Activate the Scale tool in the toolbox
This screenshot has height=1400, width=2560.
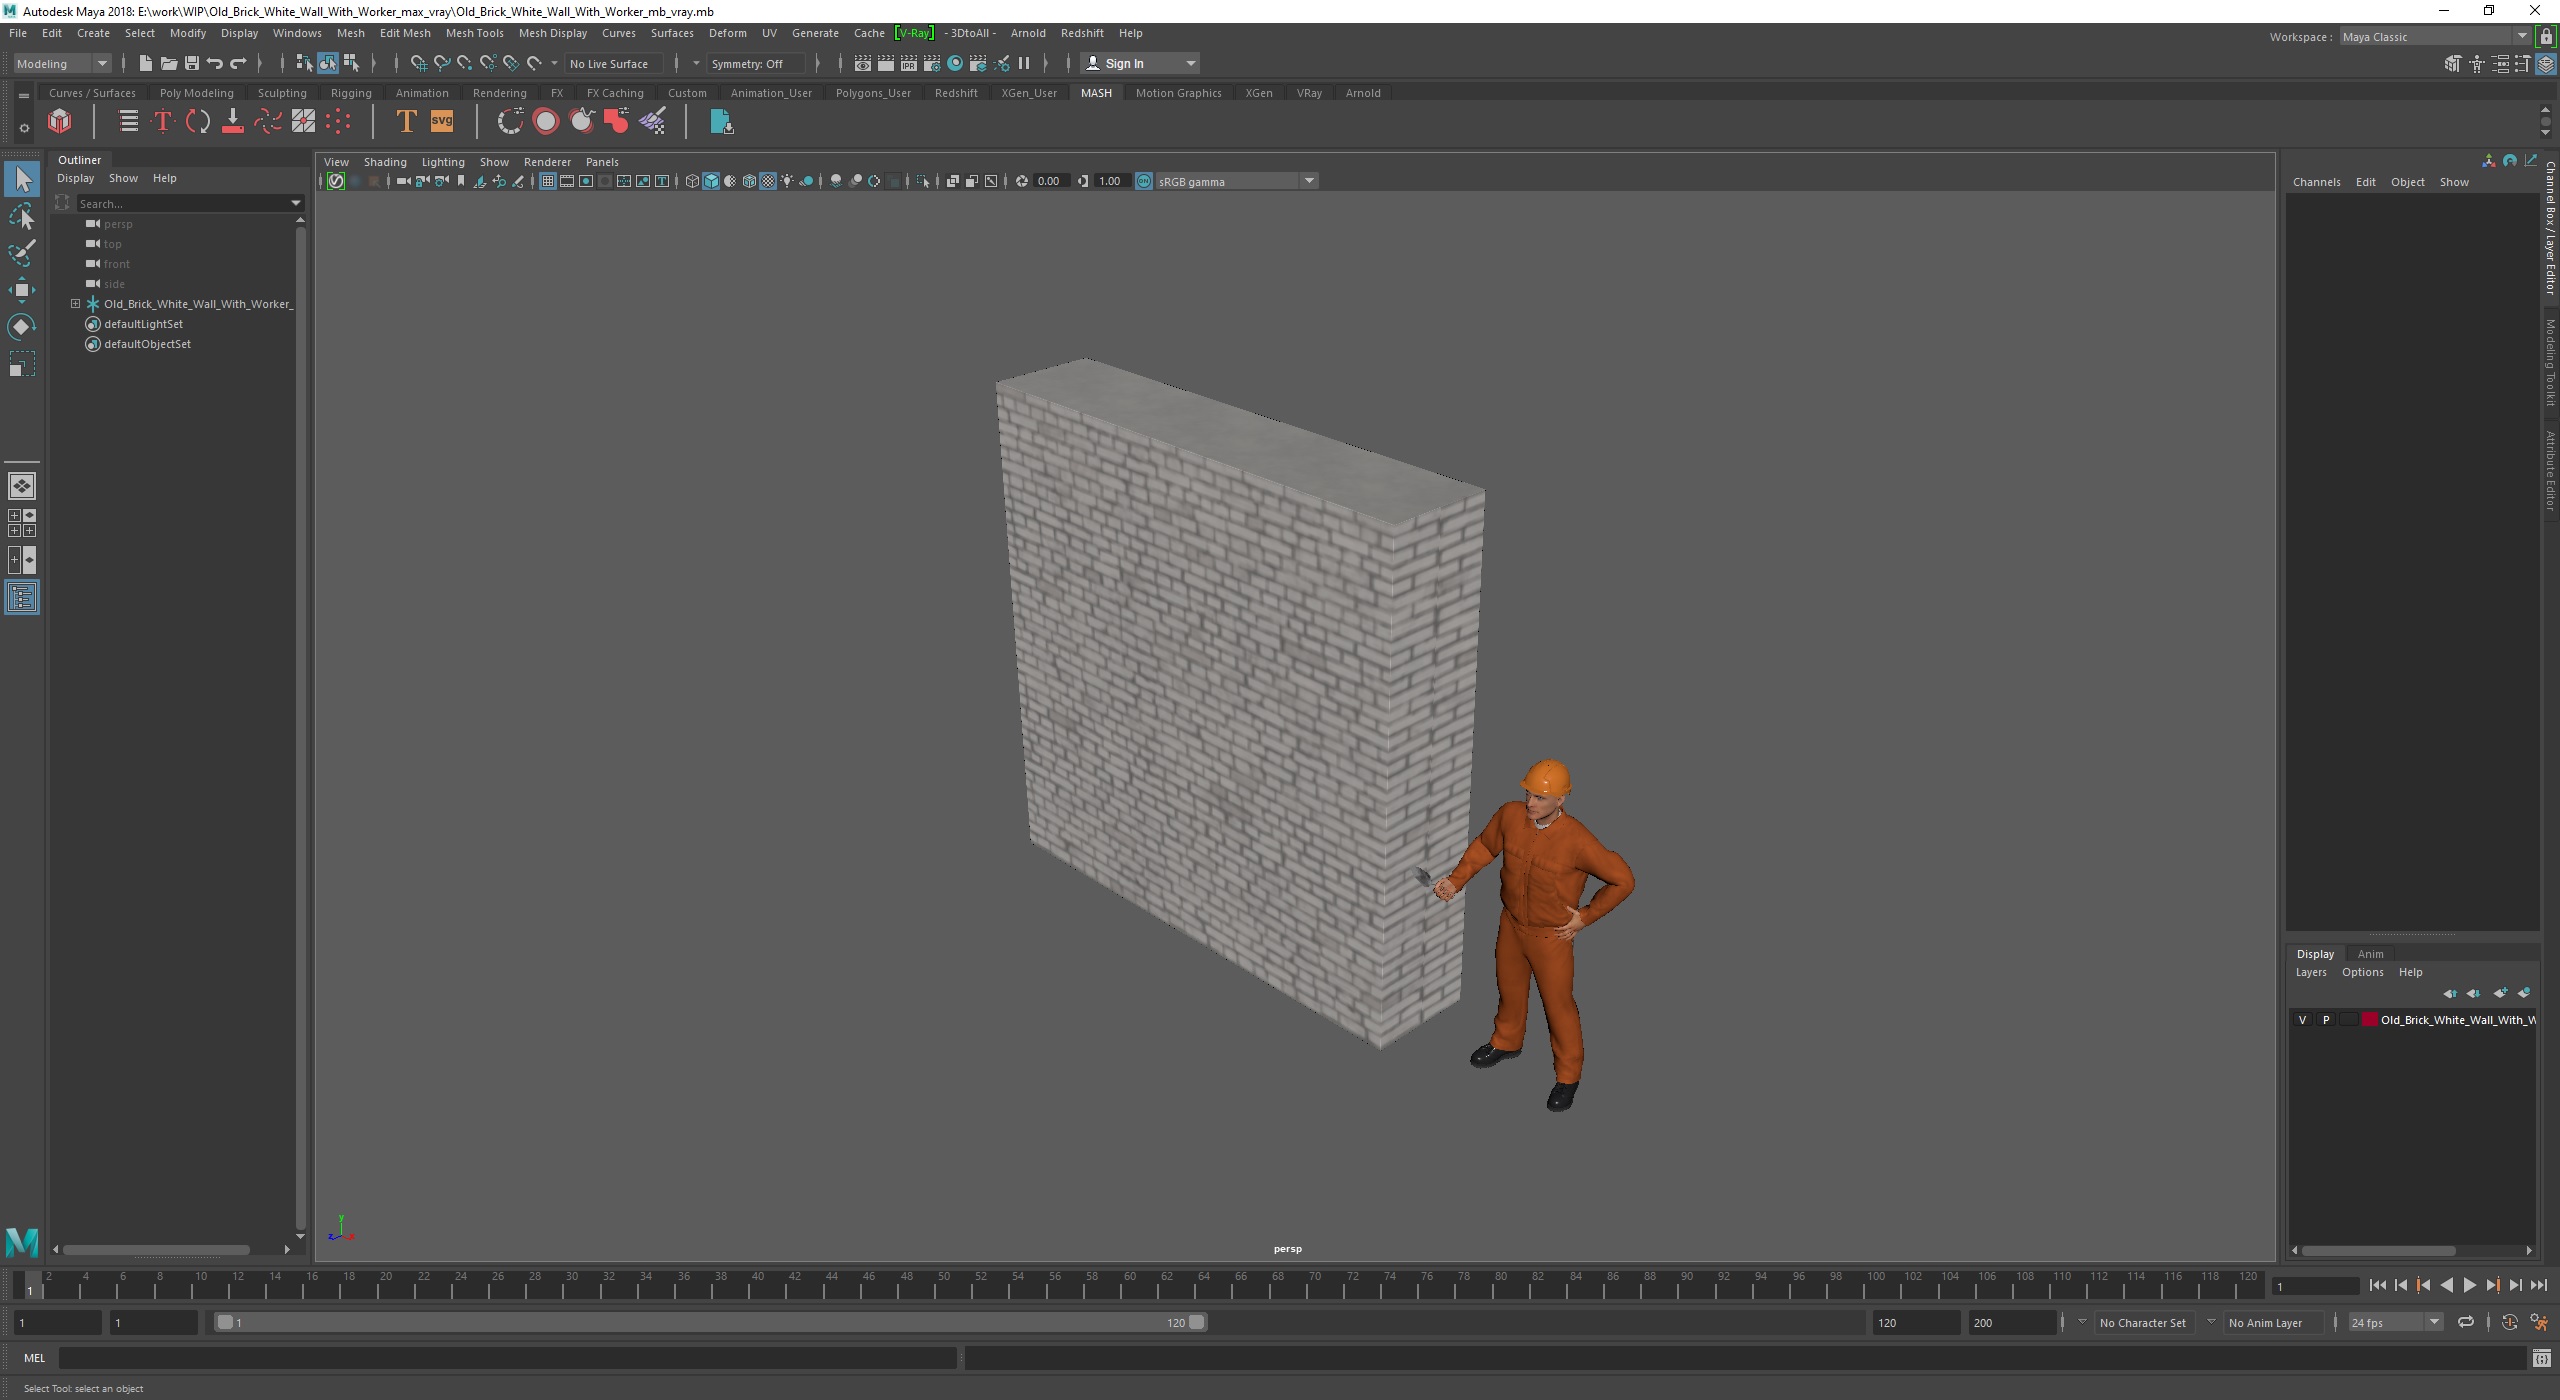coord(22,364)
